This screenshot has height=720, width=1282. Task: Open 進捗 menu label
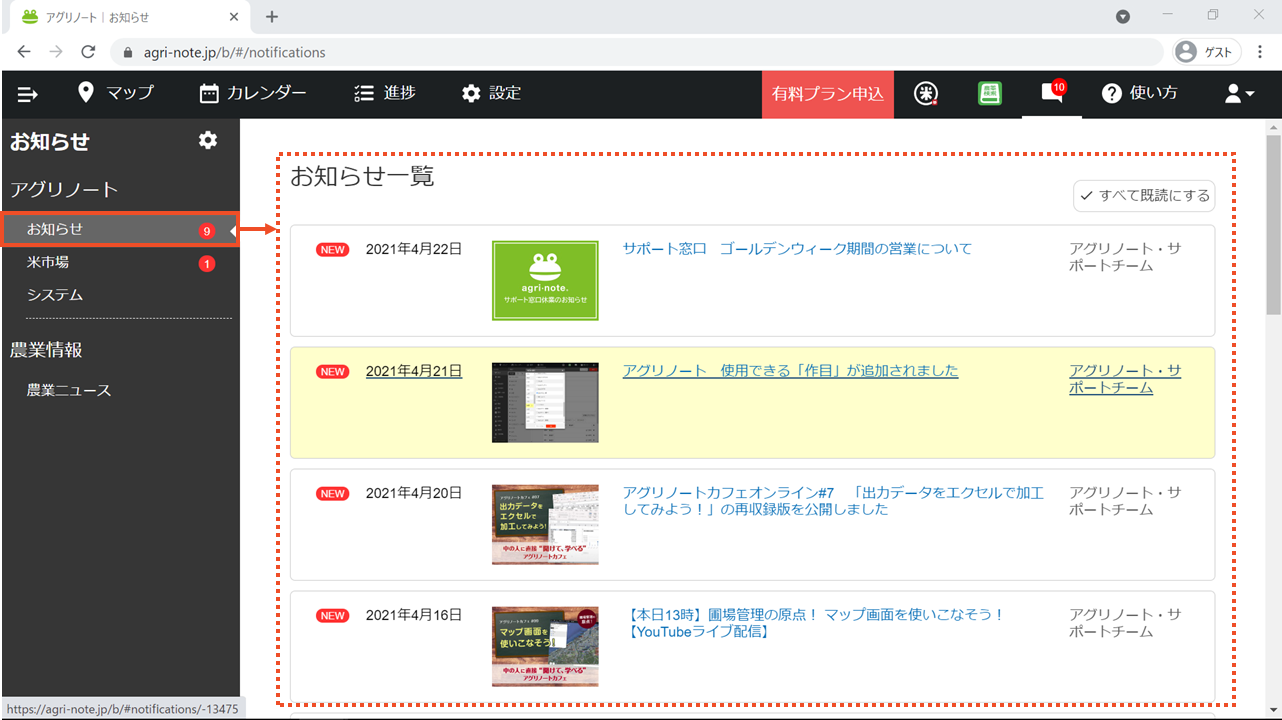coord(400,93)
